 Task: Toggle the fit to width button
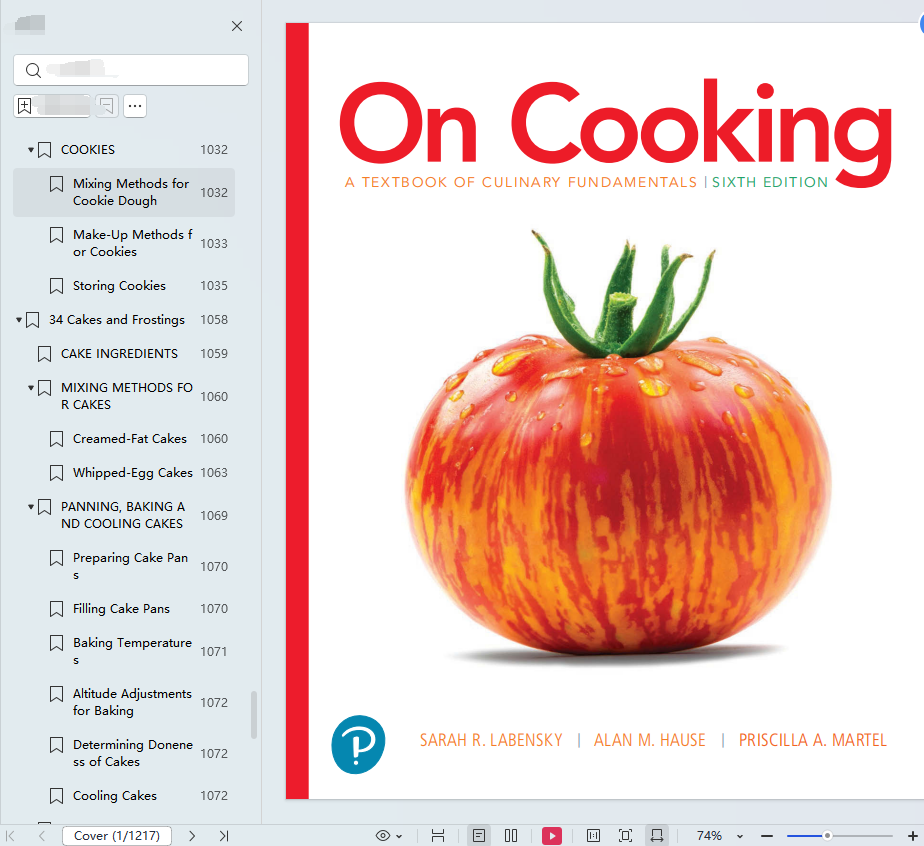click(656, 835)
